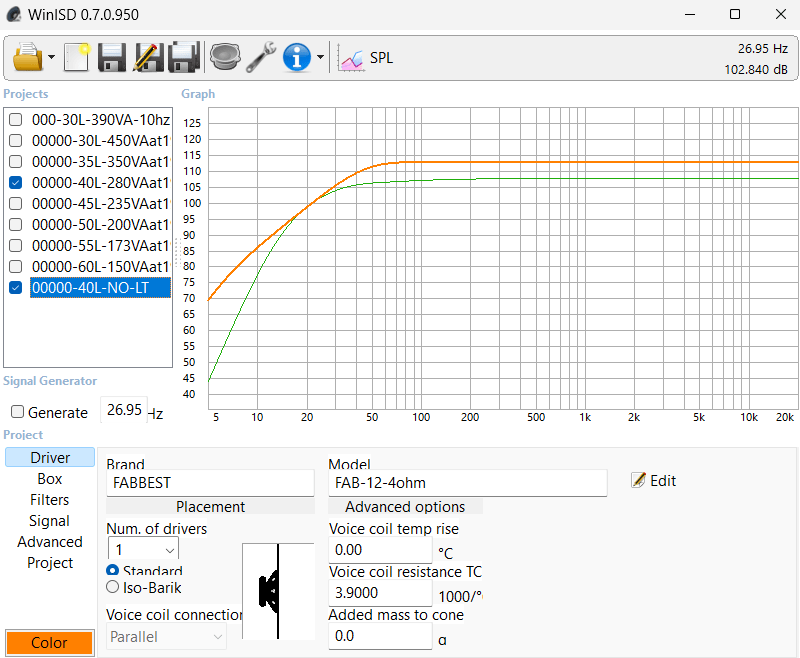Image resolution: width=800 pixels, height=658 pixels.
Task: Select project 00000-40L-NO-LT in list
Action: tap(101, 288)
